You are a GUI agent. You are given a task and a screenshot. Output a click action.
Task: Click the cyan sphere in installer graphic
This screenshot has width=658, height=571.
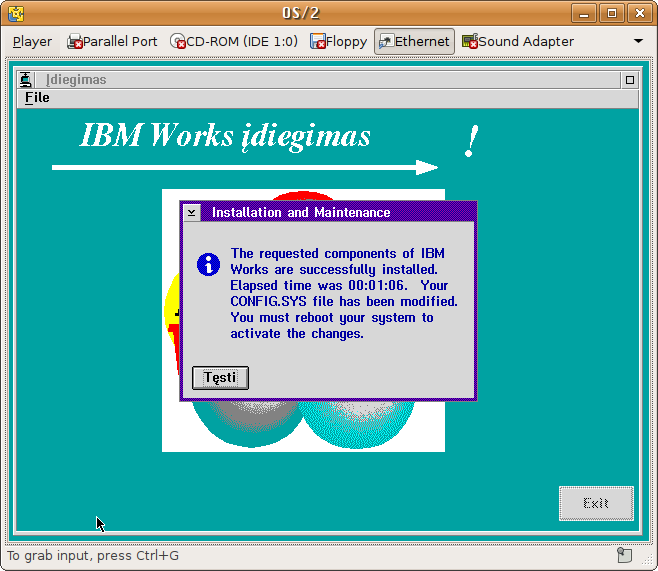(x=357, y=424)
